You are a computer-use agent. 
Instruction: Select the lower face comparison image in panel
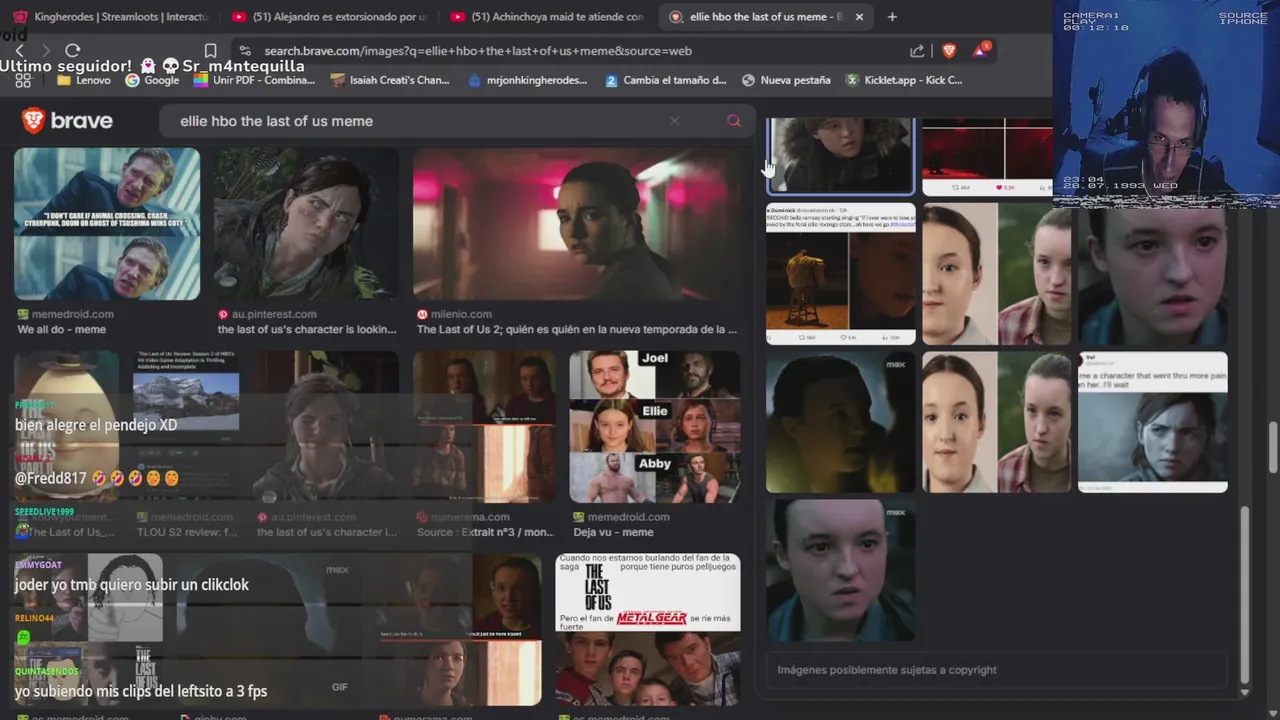click(996, 422)
